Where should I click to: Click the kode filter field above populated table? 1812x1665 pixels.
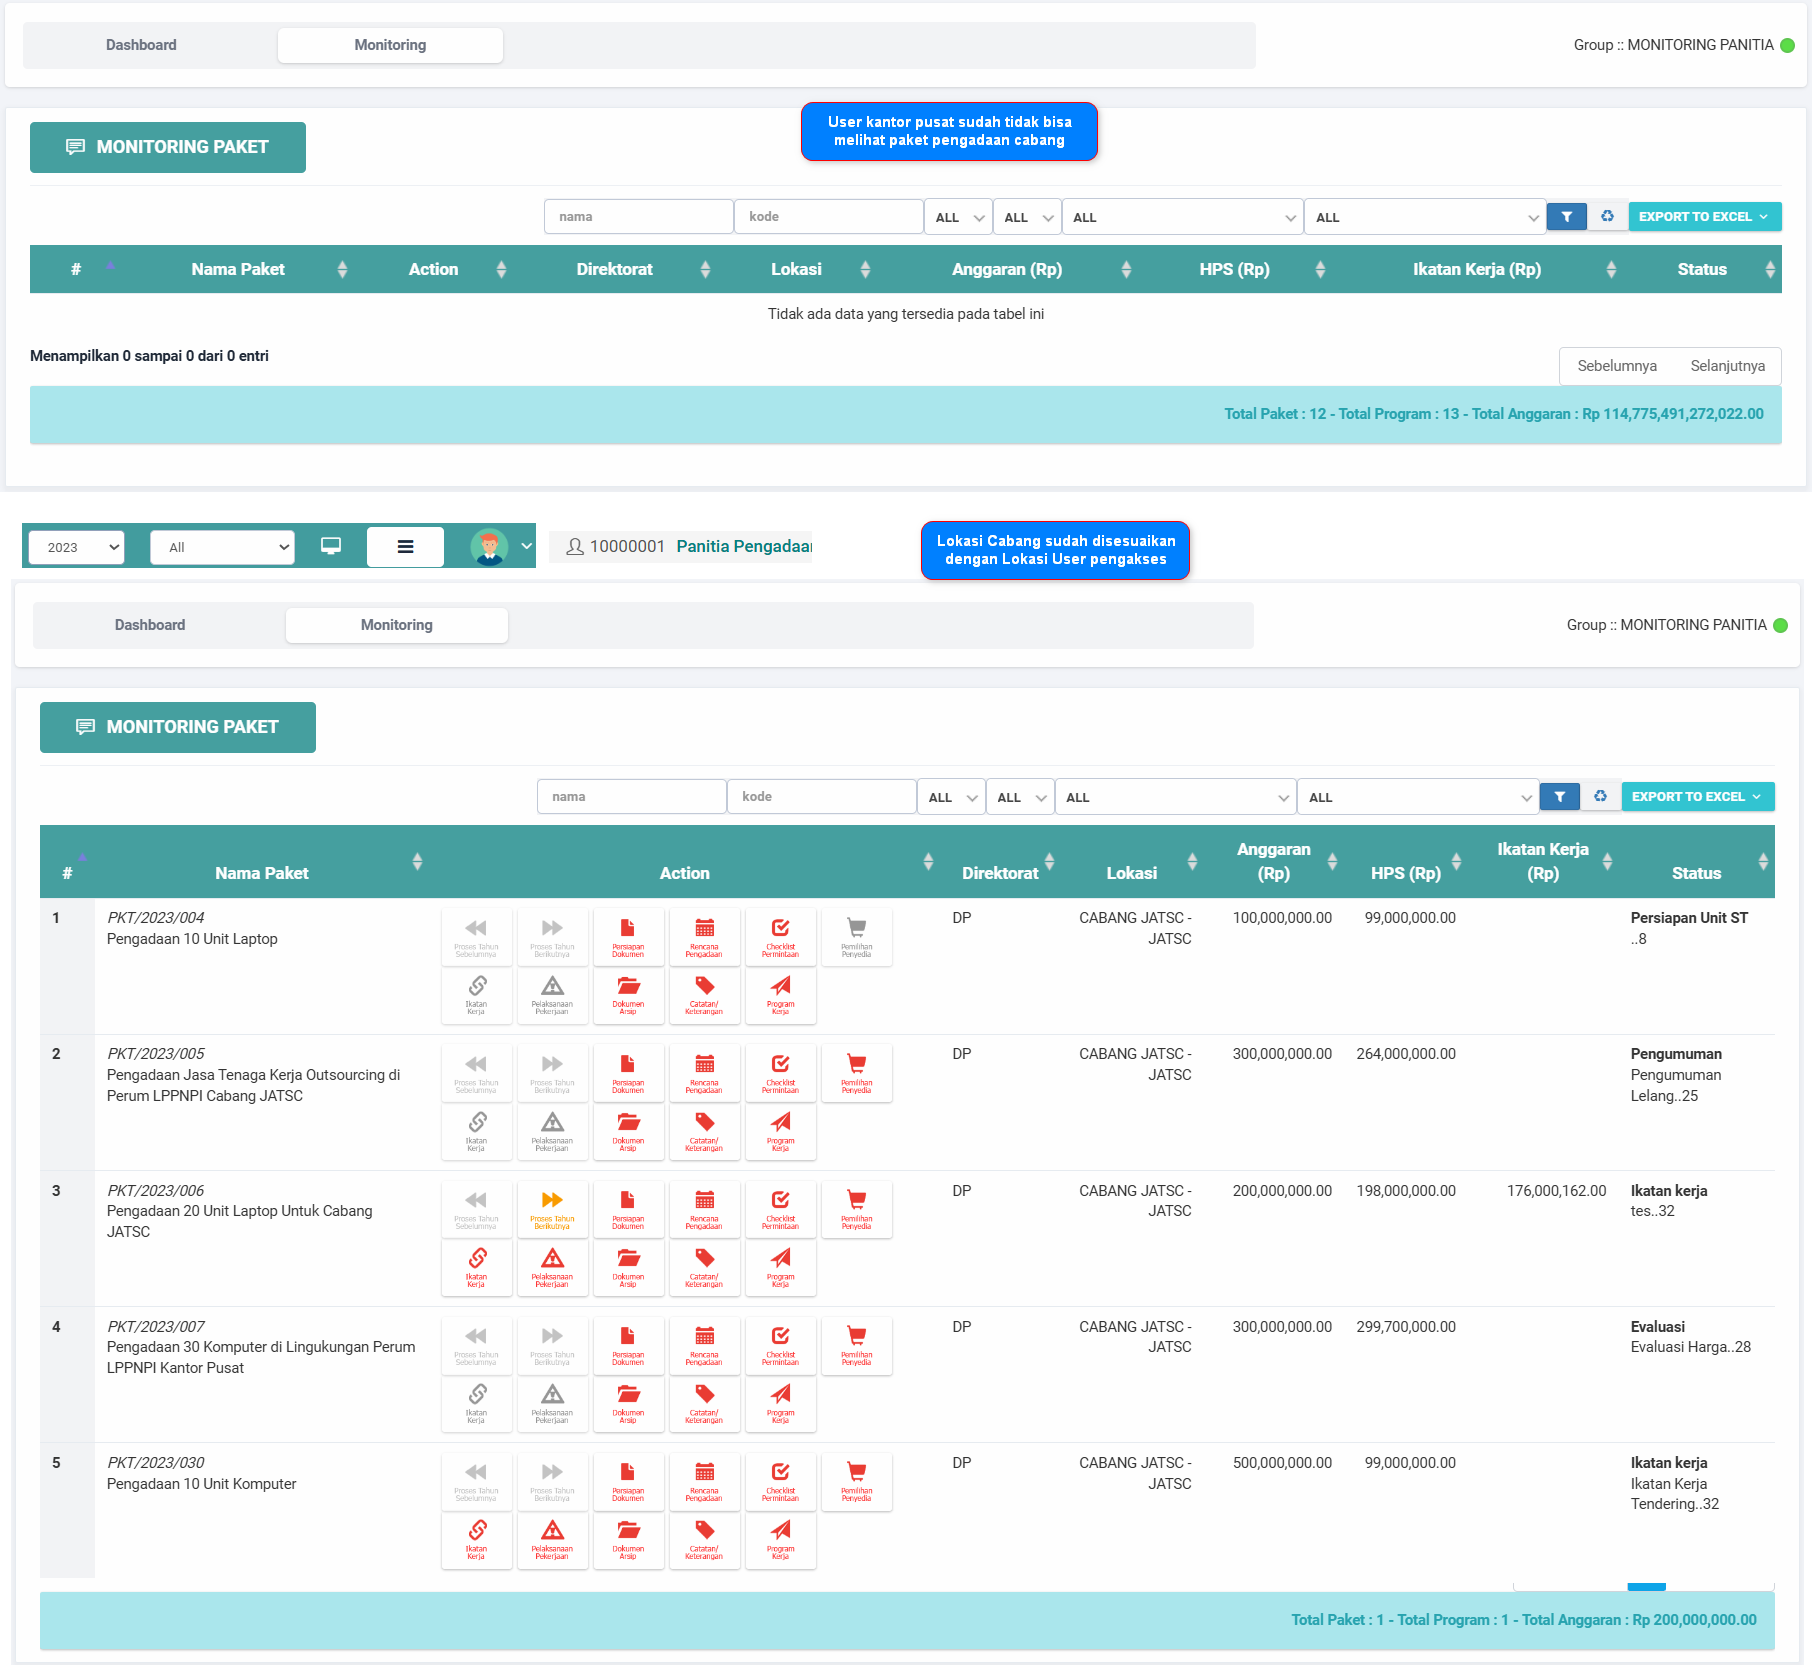pyautogui.click(x=821, y=797)
